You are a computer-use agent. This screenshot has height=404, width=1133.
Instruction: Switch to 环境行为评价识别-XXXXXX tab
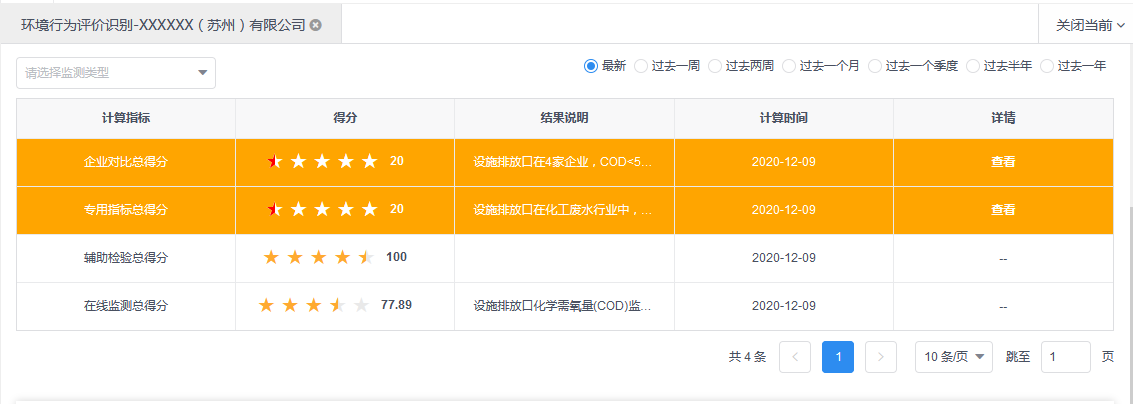162,25
